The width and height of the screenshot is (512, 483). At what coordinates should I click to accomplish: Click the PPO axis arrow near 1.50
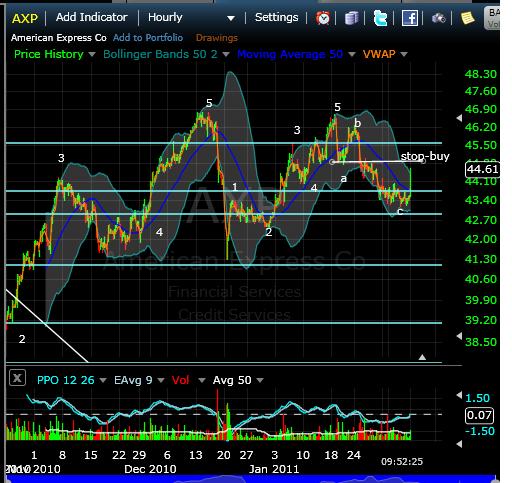coord(459,395)
